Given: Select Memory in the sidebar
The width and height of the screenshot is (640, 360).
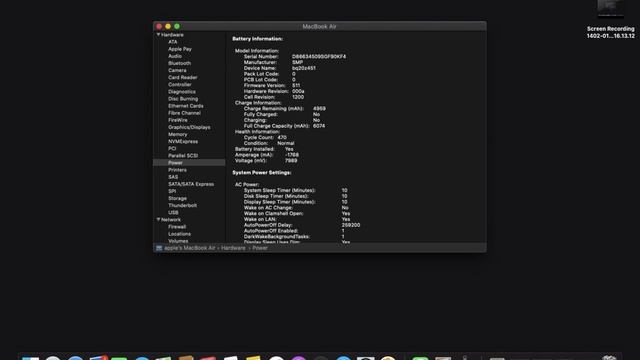Looking at the screenshot, I should 178,134.
